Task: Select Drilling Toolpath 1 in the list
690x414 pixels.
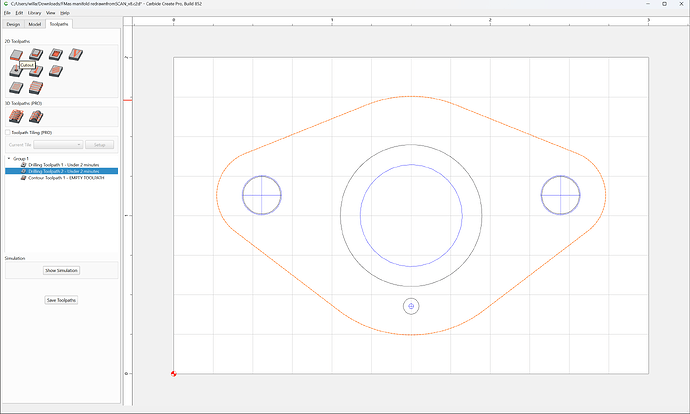Action: coord(63,165)
